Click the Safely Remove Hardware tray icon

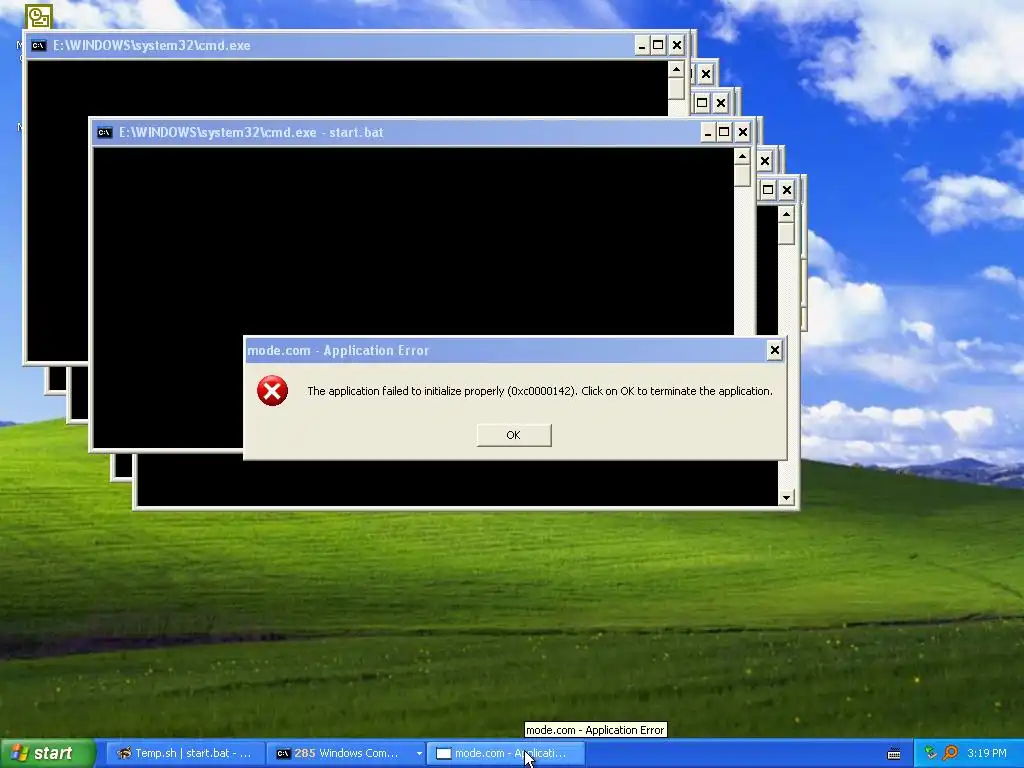pos(931,753)
